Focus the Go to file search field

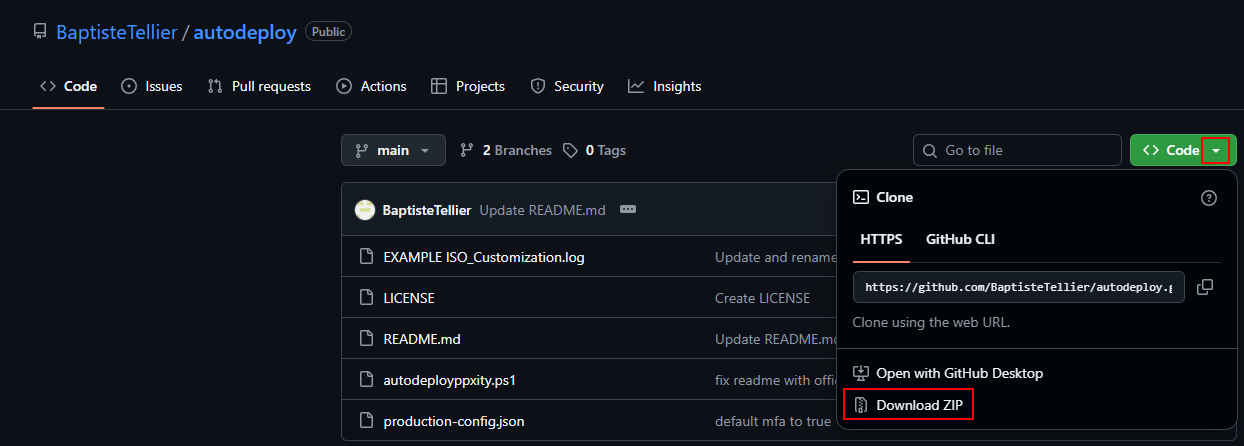(x=1017, y=150)
